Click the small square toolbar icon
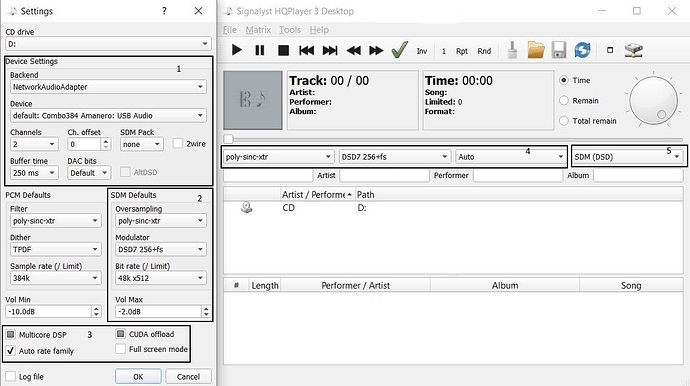 [x=609, y=50]
